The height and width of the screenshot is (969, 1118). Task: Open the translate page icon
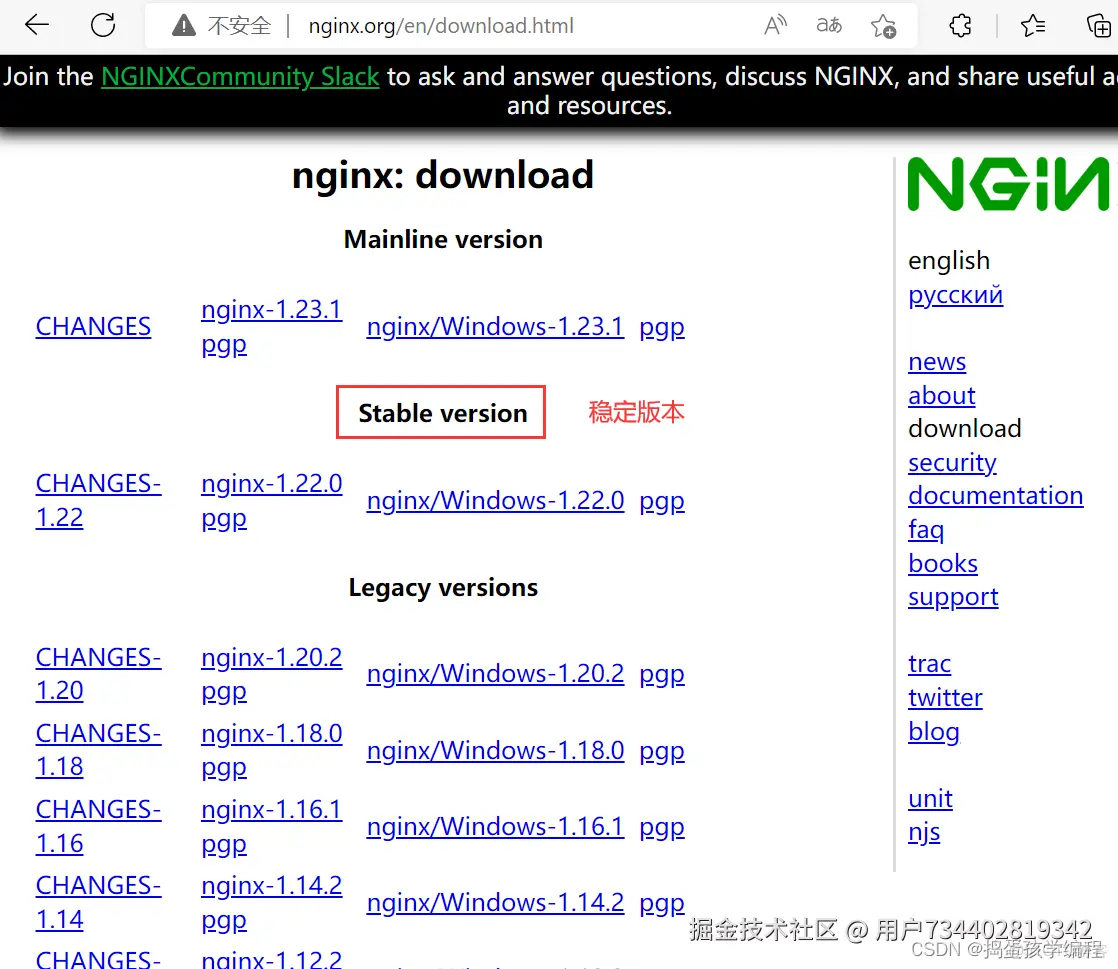point(829,26)
